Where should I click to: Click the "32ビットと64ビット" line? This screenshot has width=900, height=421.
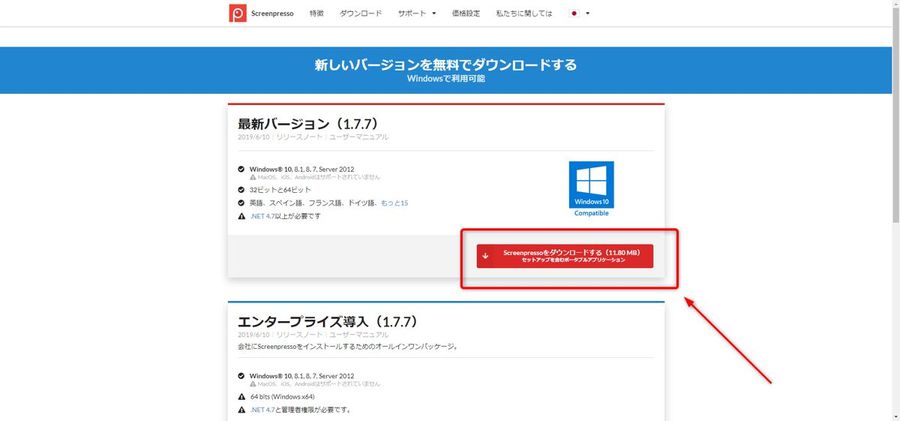[281, 190]
